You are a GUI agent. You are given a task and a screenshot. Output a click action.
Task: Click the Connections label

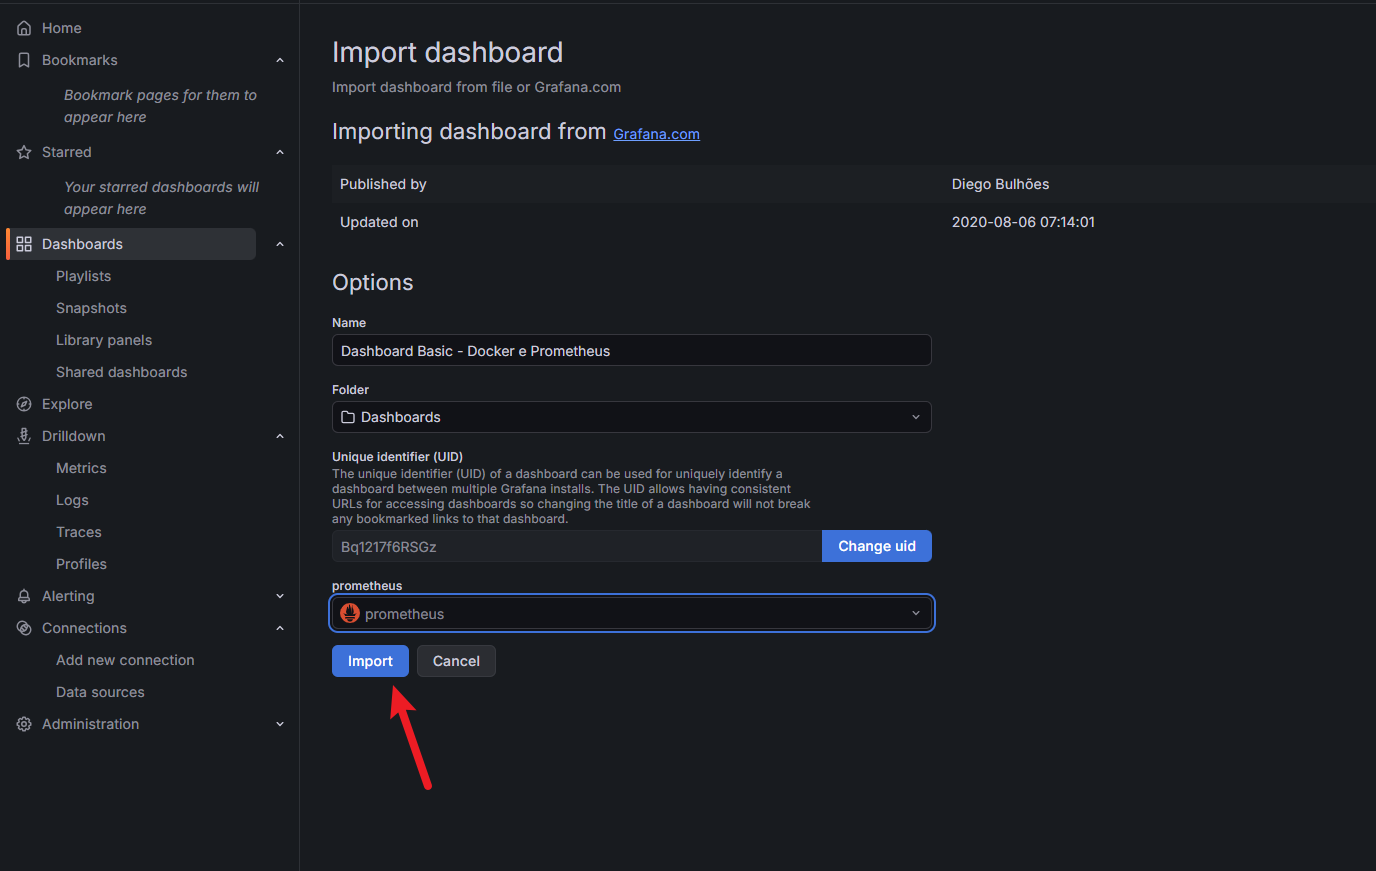84,628
